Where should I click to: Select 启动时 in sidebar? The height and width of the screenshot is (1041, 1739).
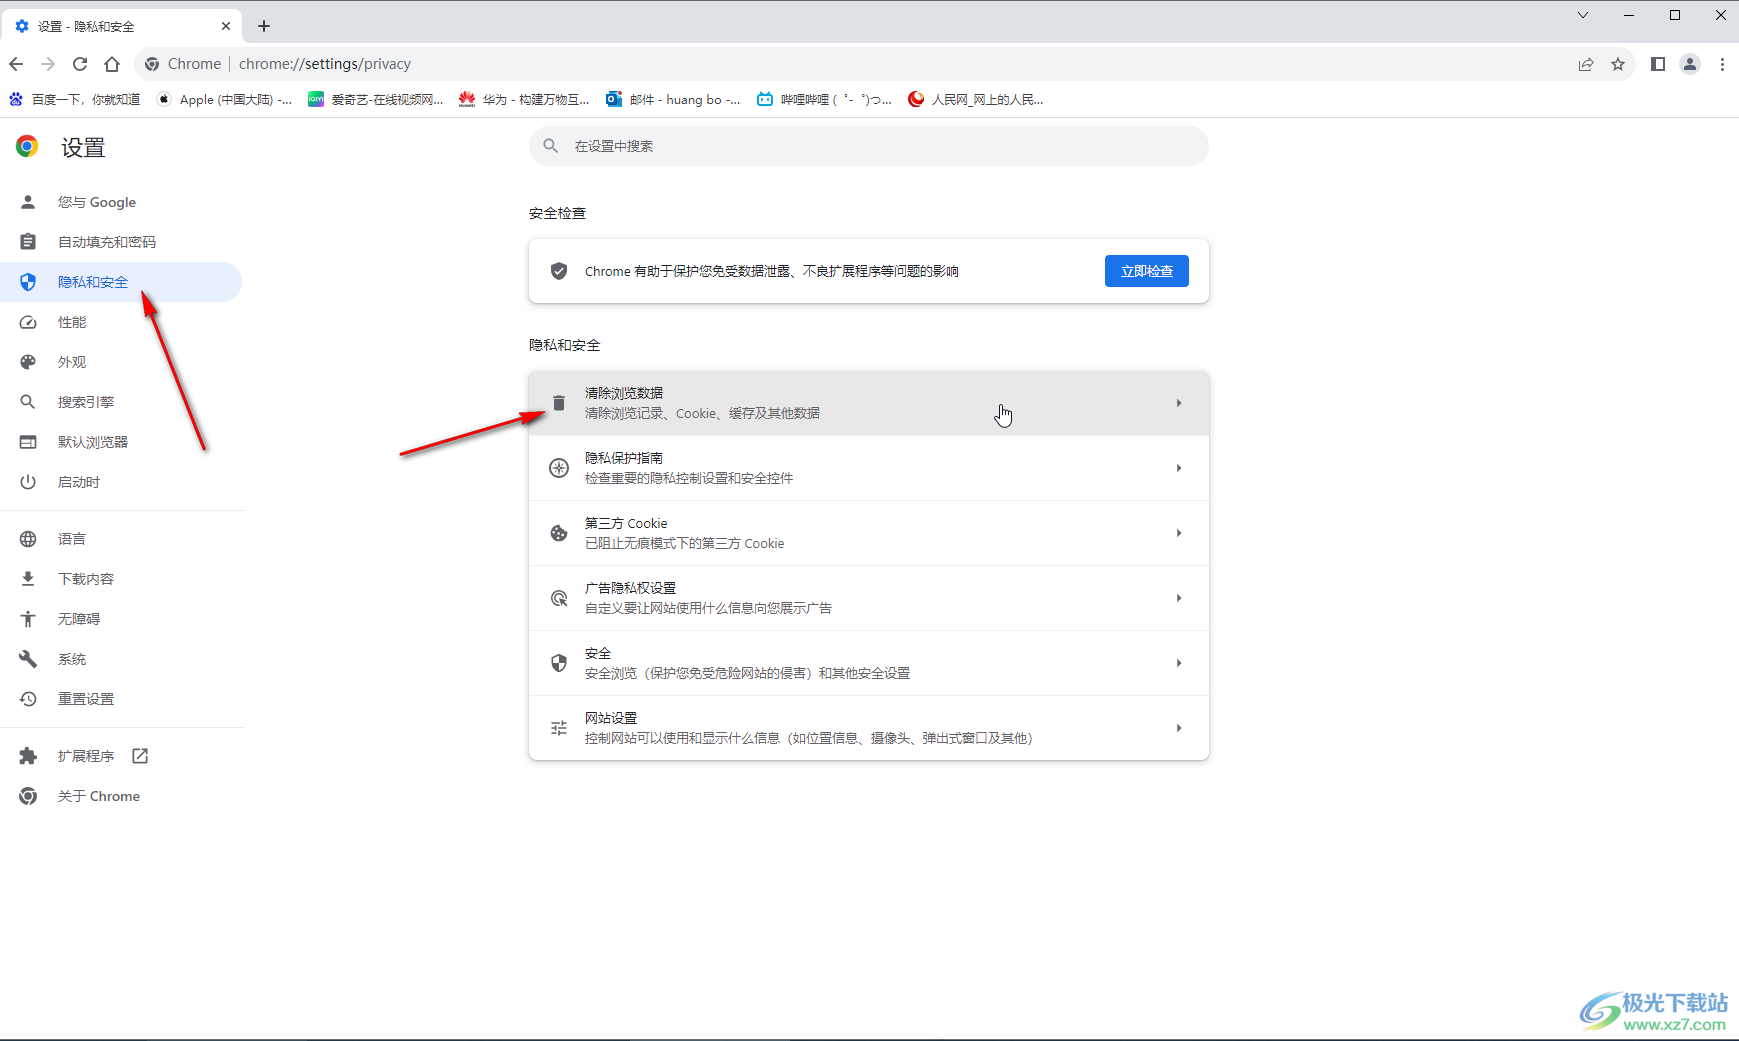[121, 482]
